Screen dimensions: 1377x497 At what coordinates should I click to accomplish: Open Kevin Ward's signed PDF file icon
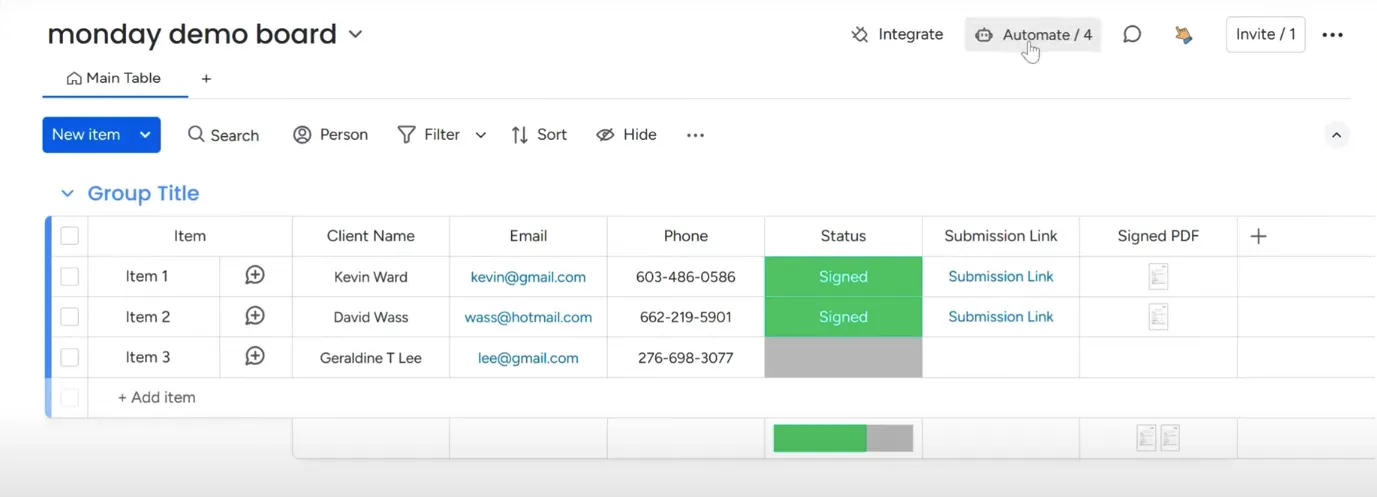click(1158, 277)
